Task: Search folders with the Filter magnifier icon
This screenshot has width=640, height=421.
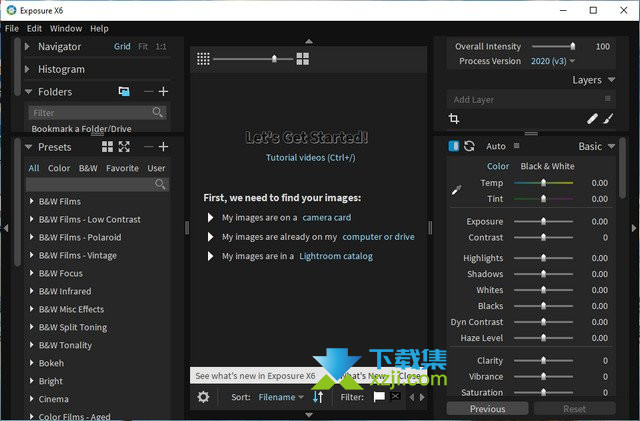Action: (158, 112)
